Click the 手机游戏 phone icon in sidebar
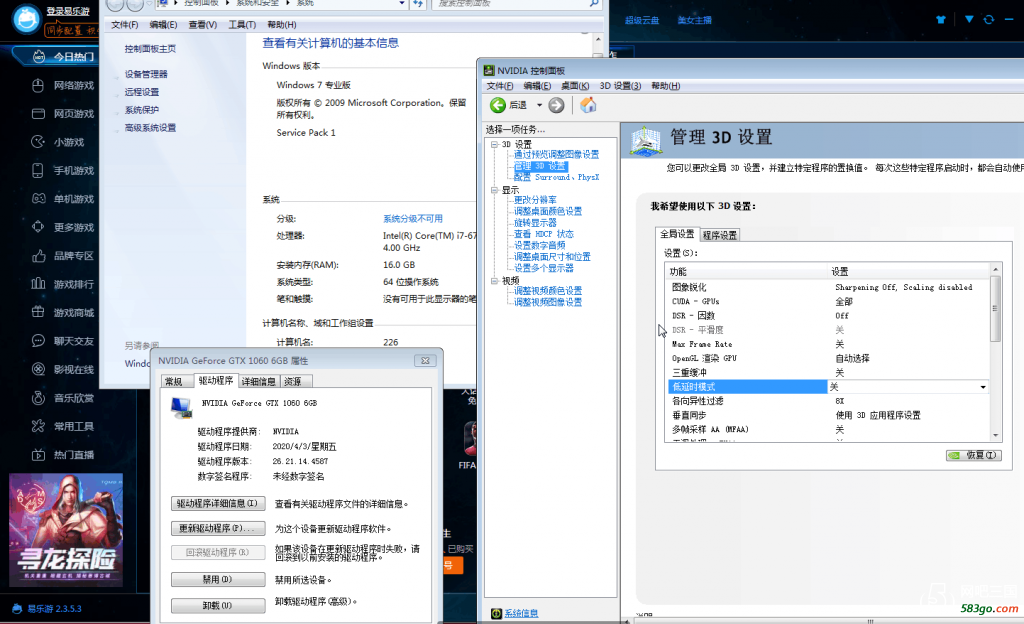 click(x=38, y=170)
